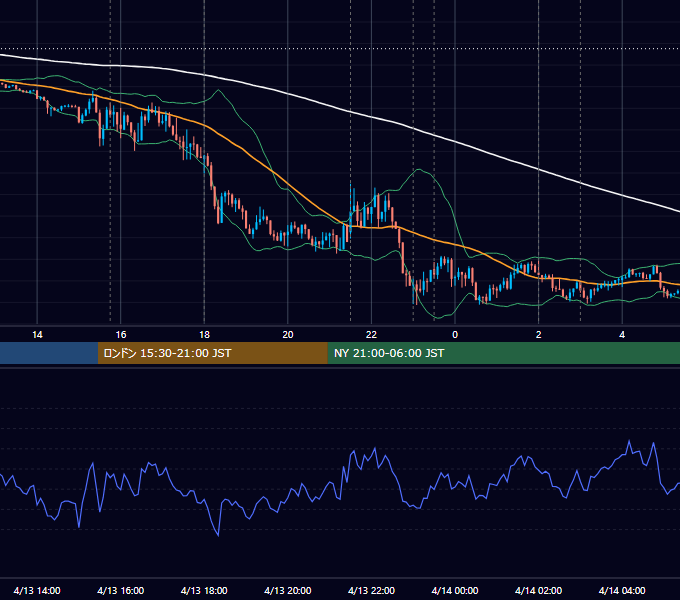Click the '4' hour label on price chart axis
The height and width of the screenshot is (600, 680).
[x=622, y=334]
